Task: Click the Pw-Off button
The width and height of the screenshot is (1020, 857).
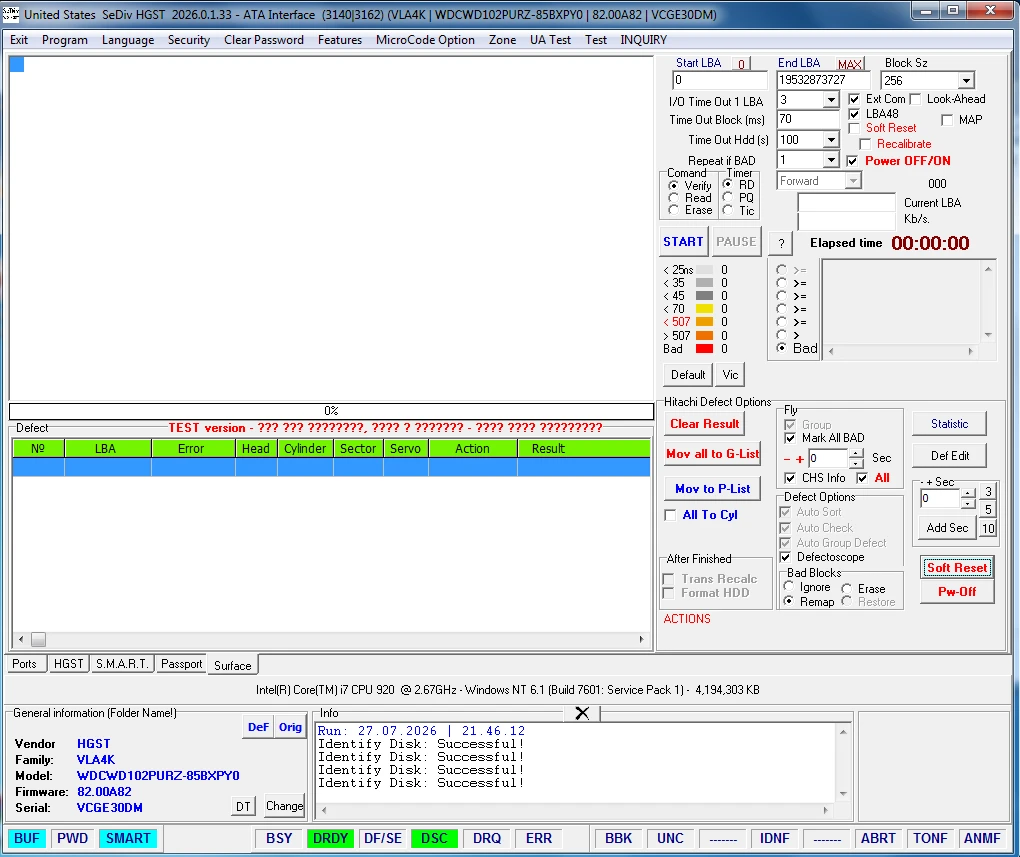Action: pyautogui.click(x=957, y=592)
